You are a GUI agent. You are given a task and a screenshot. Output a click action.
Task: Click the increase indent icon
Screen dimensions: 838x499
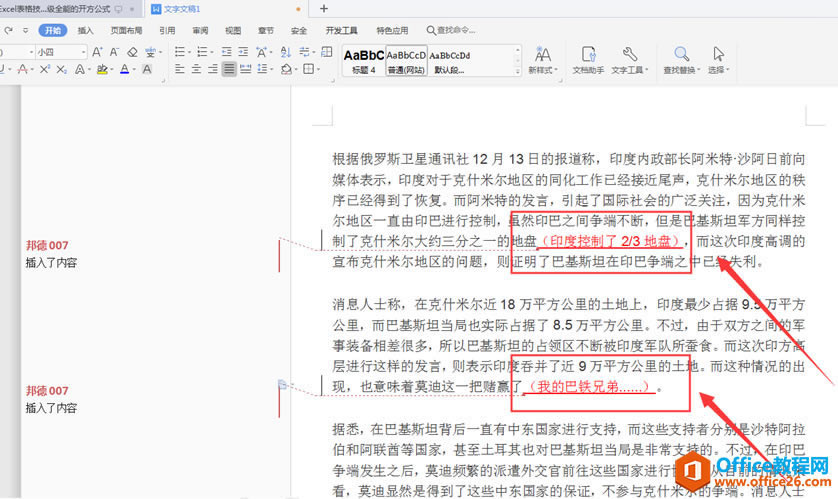243,52
